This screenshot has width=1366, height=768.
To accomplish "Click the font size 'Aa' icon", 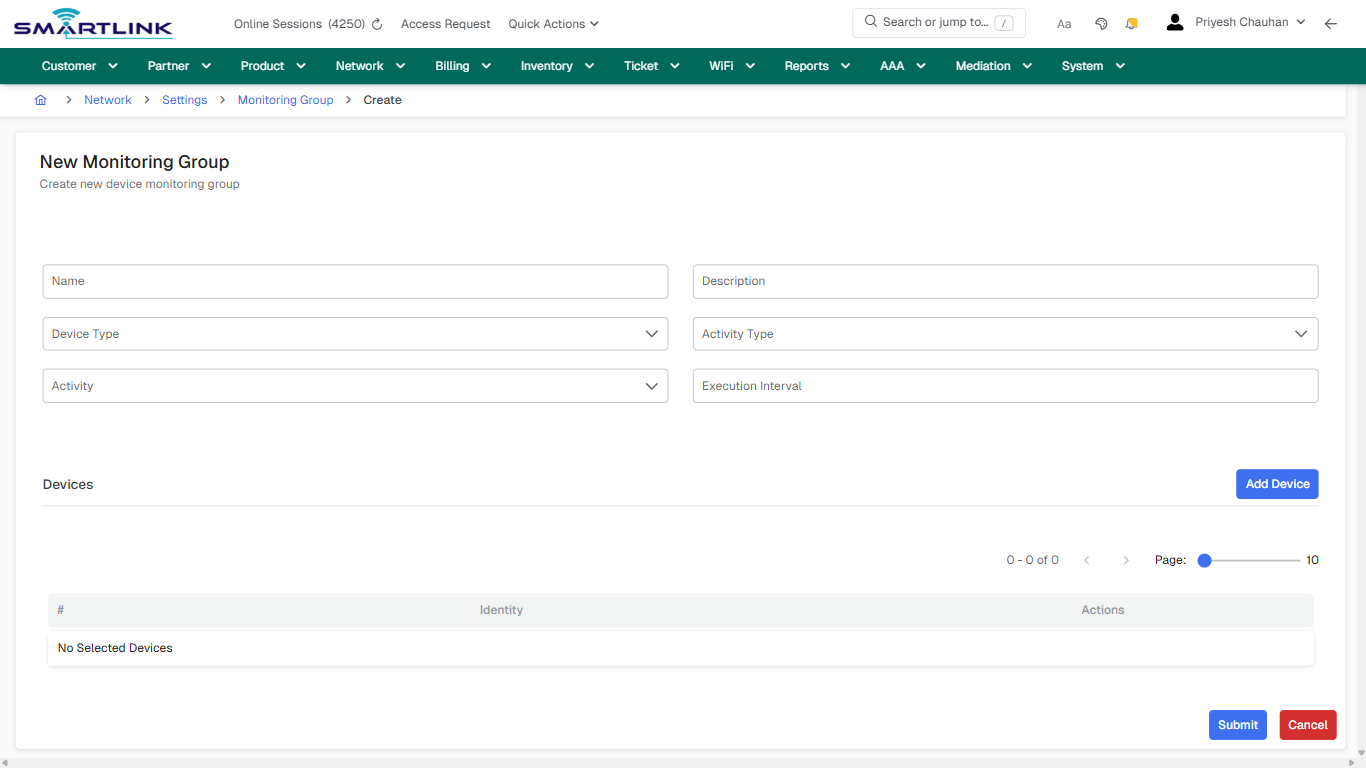I will click(x=1064, y=23).
